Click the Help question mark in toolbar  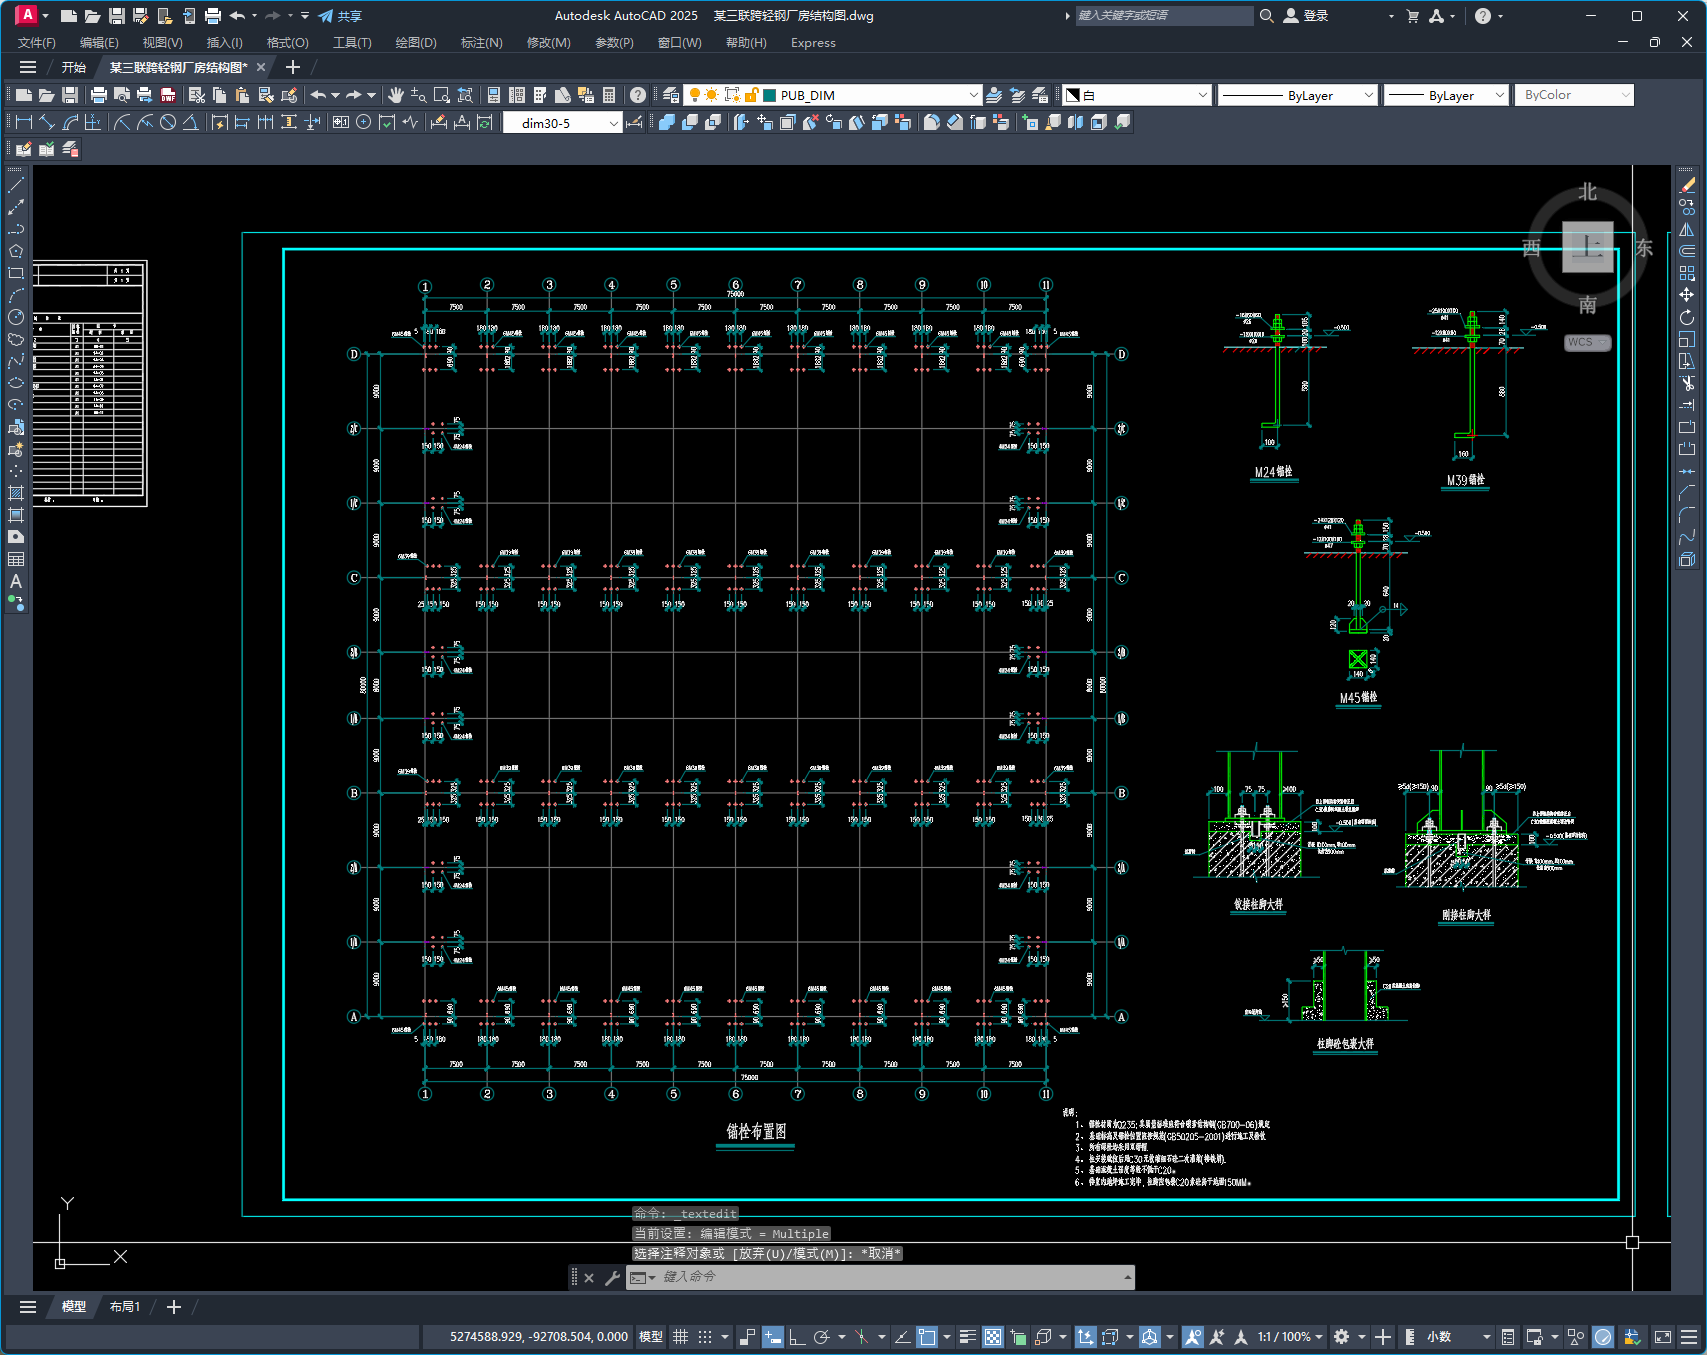(638, 95)
